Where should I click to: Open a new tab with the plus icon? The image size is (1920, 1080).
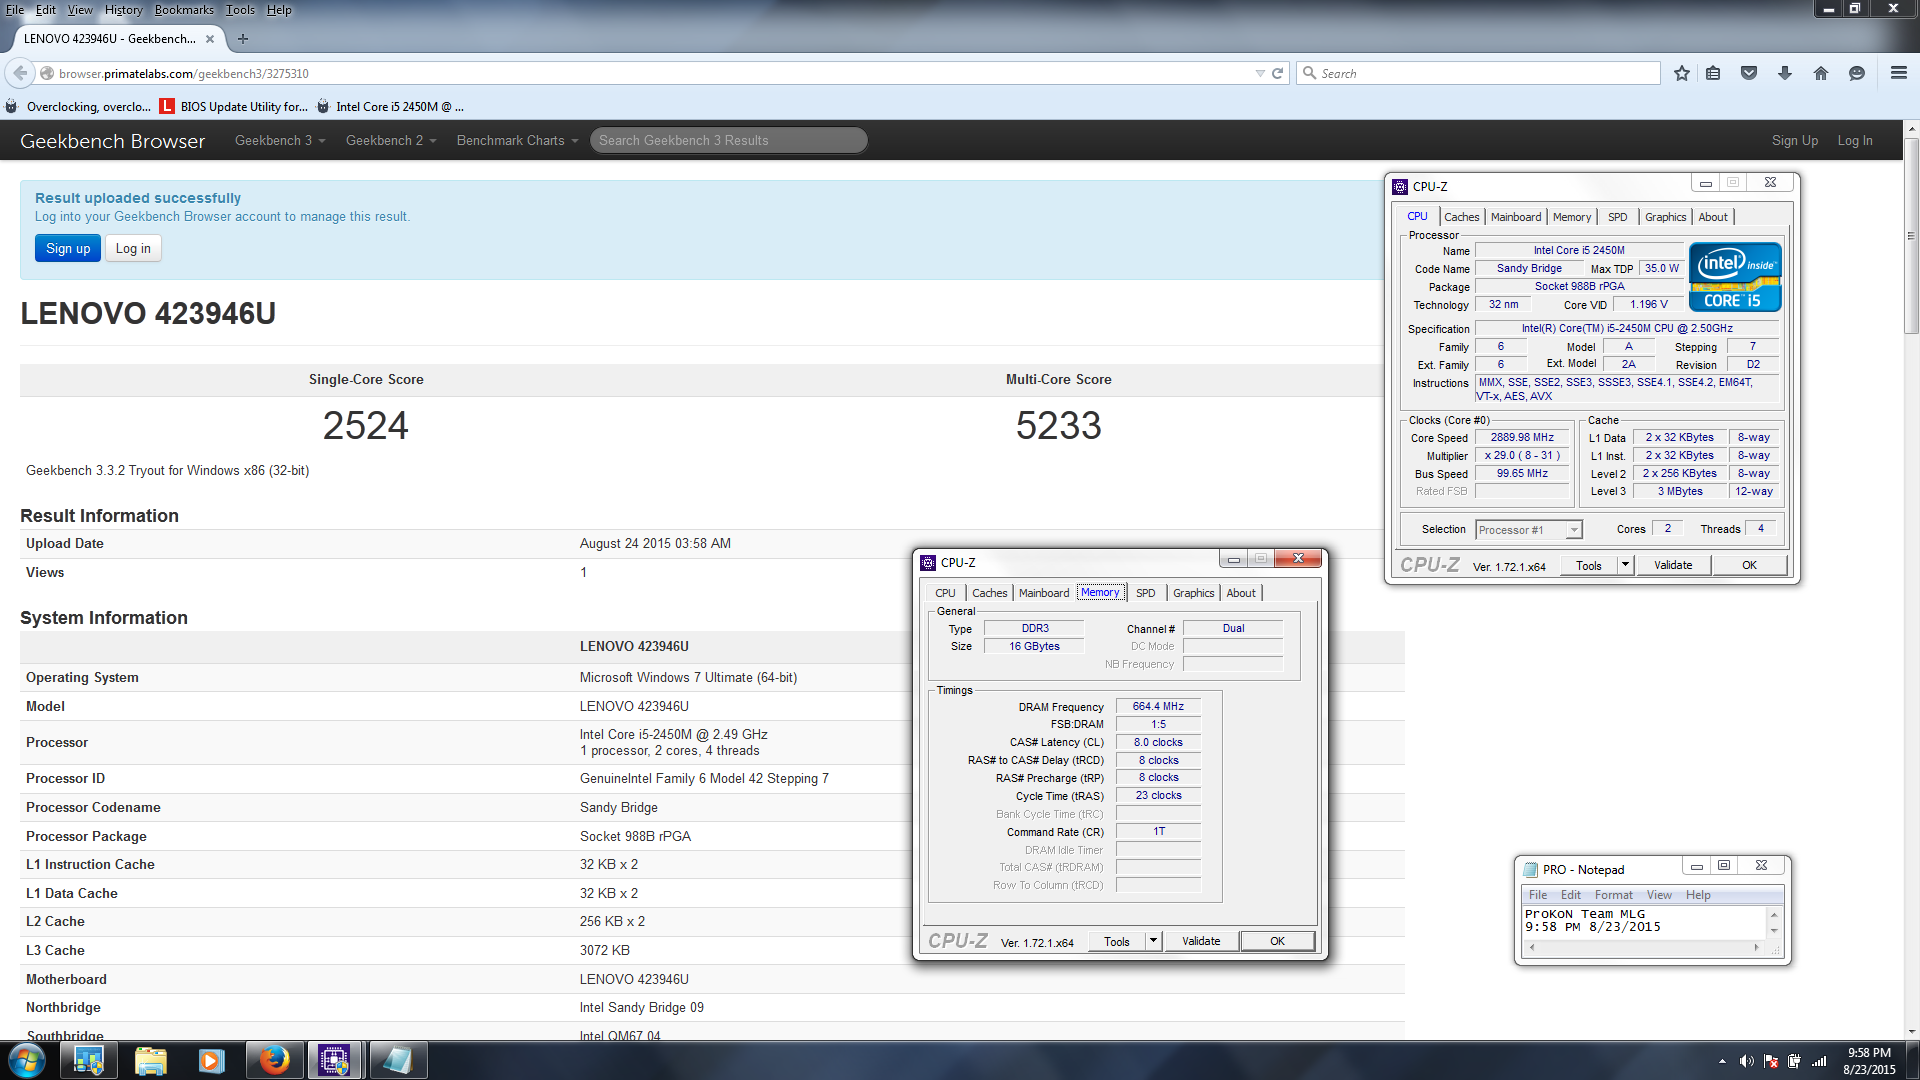(243, 39)
